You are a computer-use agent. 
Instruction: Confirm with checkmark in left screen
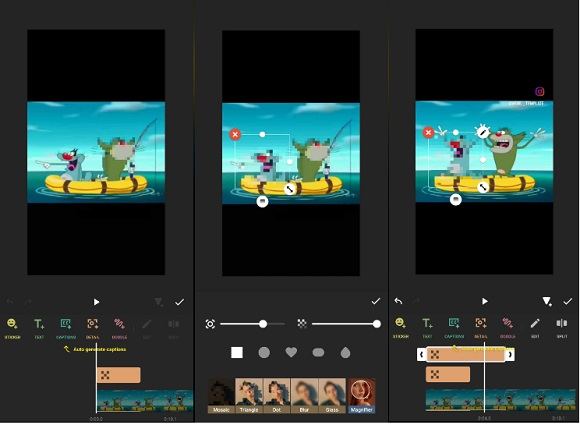point(179,302)
